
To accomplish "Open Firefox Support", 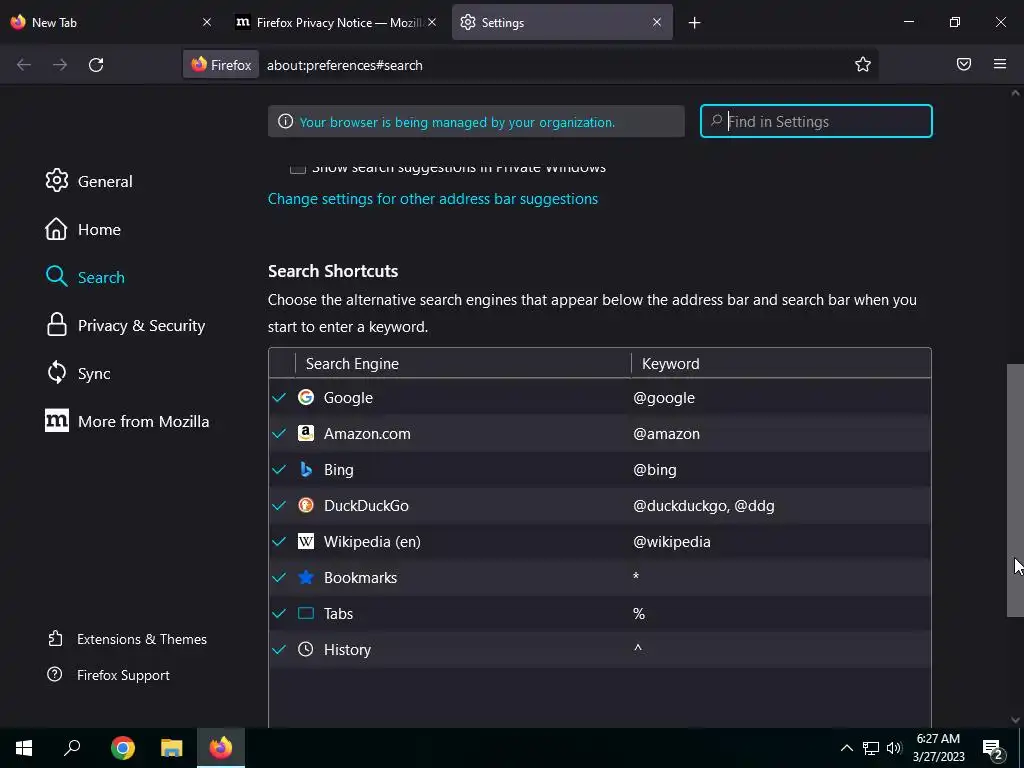I will tap(108, 675).
